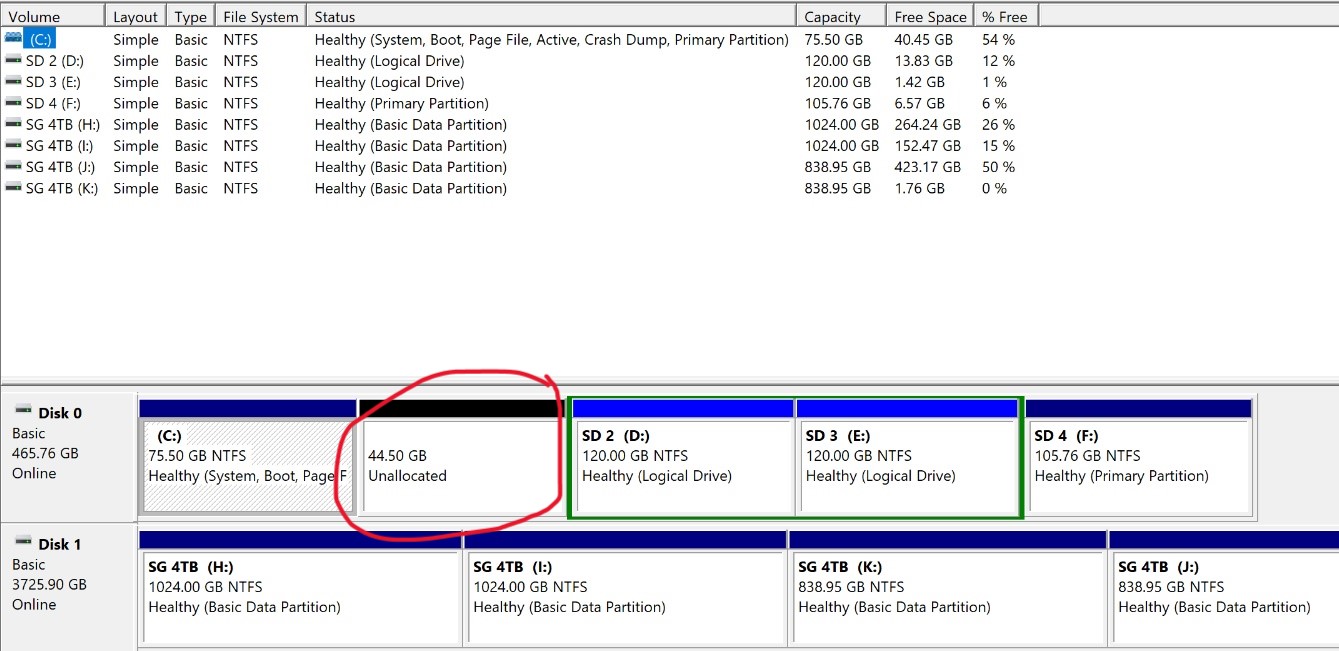Viewport: 1339px width, 651px height.
Task: Sort volumes by the Capacity column header
Action: coord(841,16)
